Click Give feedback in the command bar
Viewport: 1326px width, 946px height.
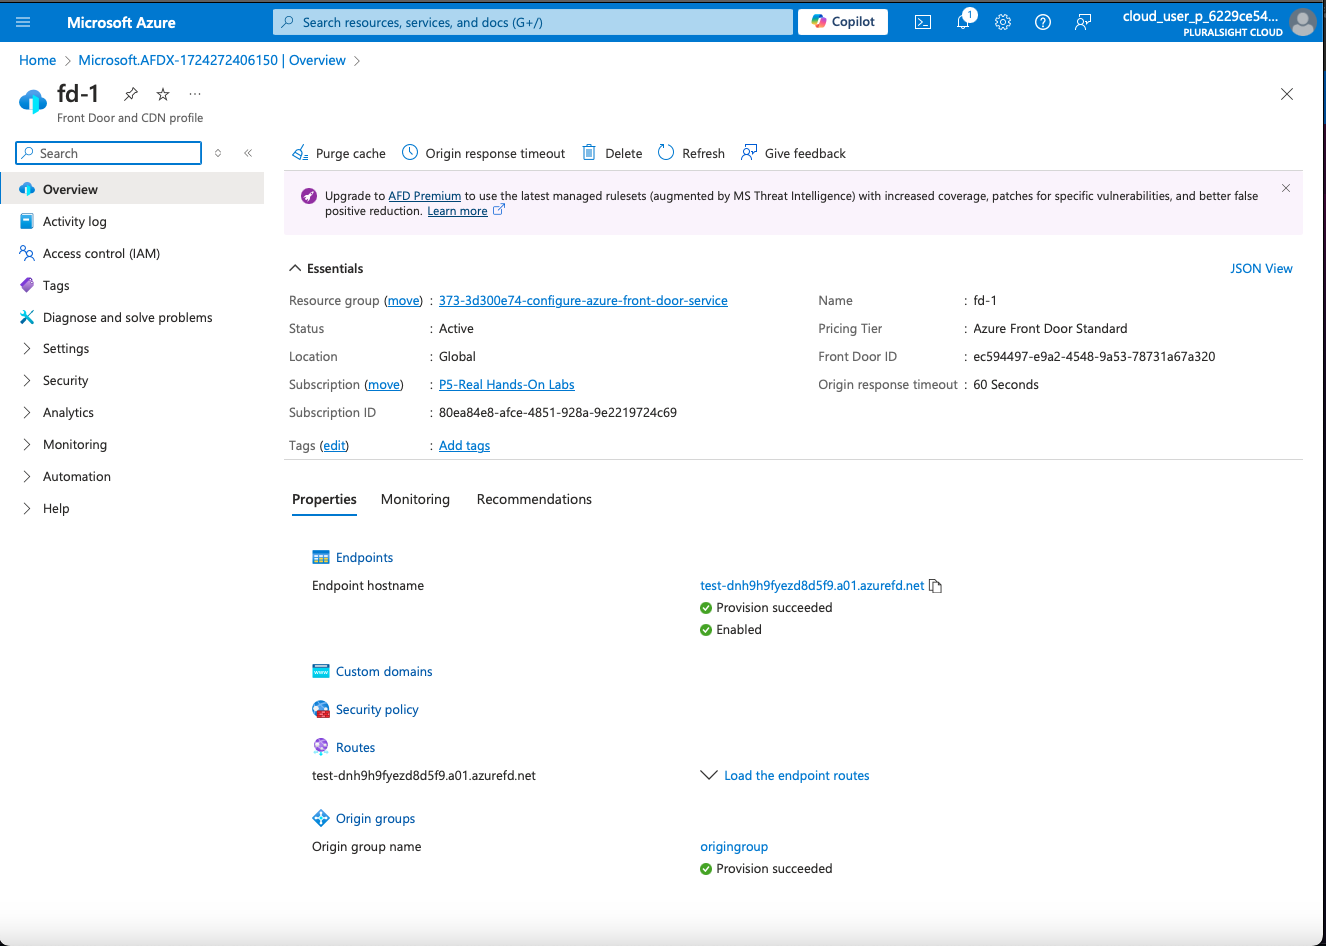(x=793, y=153)
